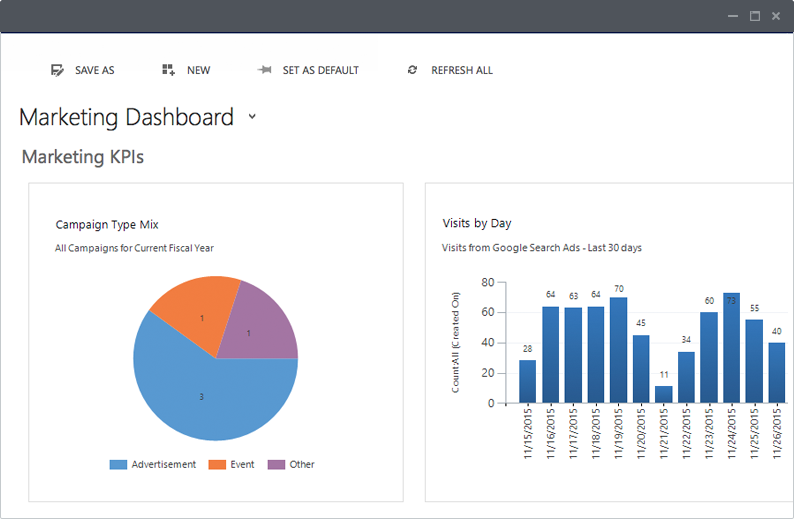Click the purple Other legend swatch
The image size is (794, 531).
tap(276, 465)
